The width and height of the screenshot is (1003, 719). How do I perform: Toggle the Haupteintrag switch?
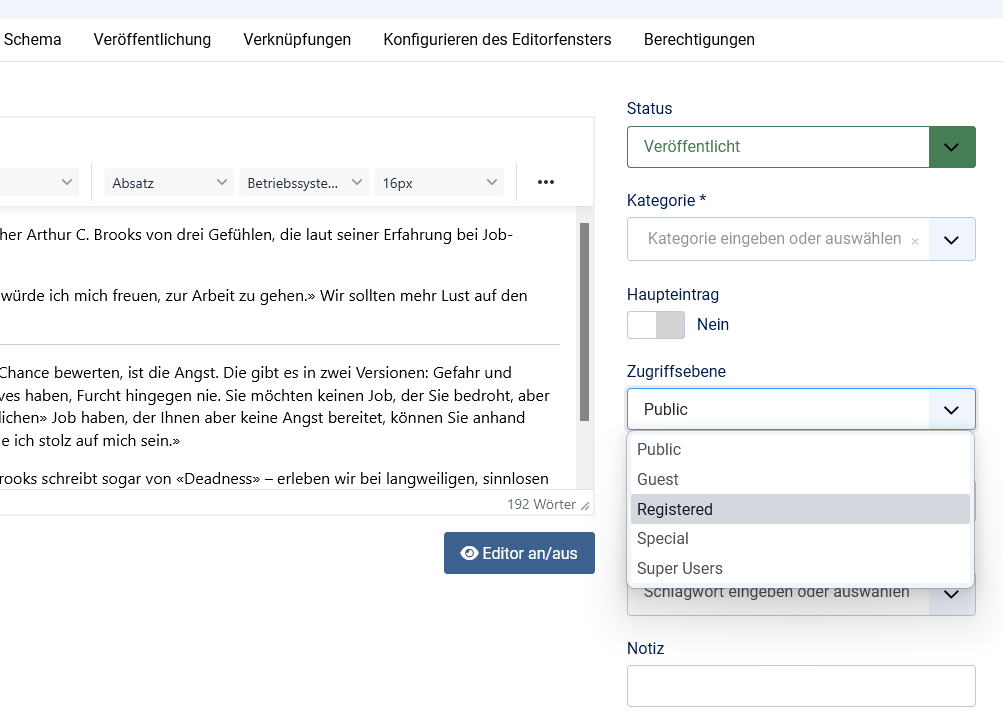pyautogui.click(x=656, y=325)
